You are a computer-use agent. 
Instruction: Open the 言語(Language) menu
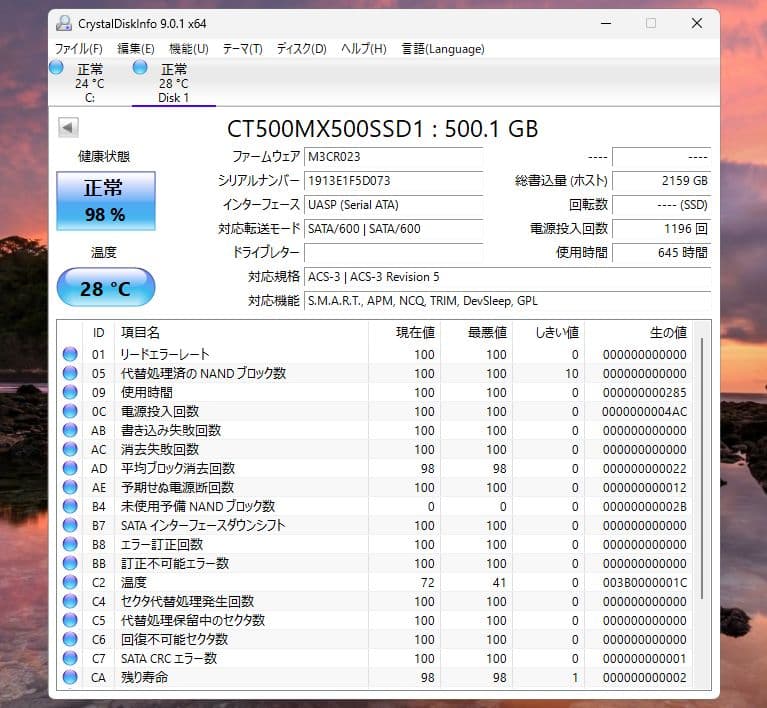(443, 48)
